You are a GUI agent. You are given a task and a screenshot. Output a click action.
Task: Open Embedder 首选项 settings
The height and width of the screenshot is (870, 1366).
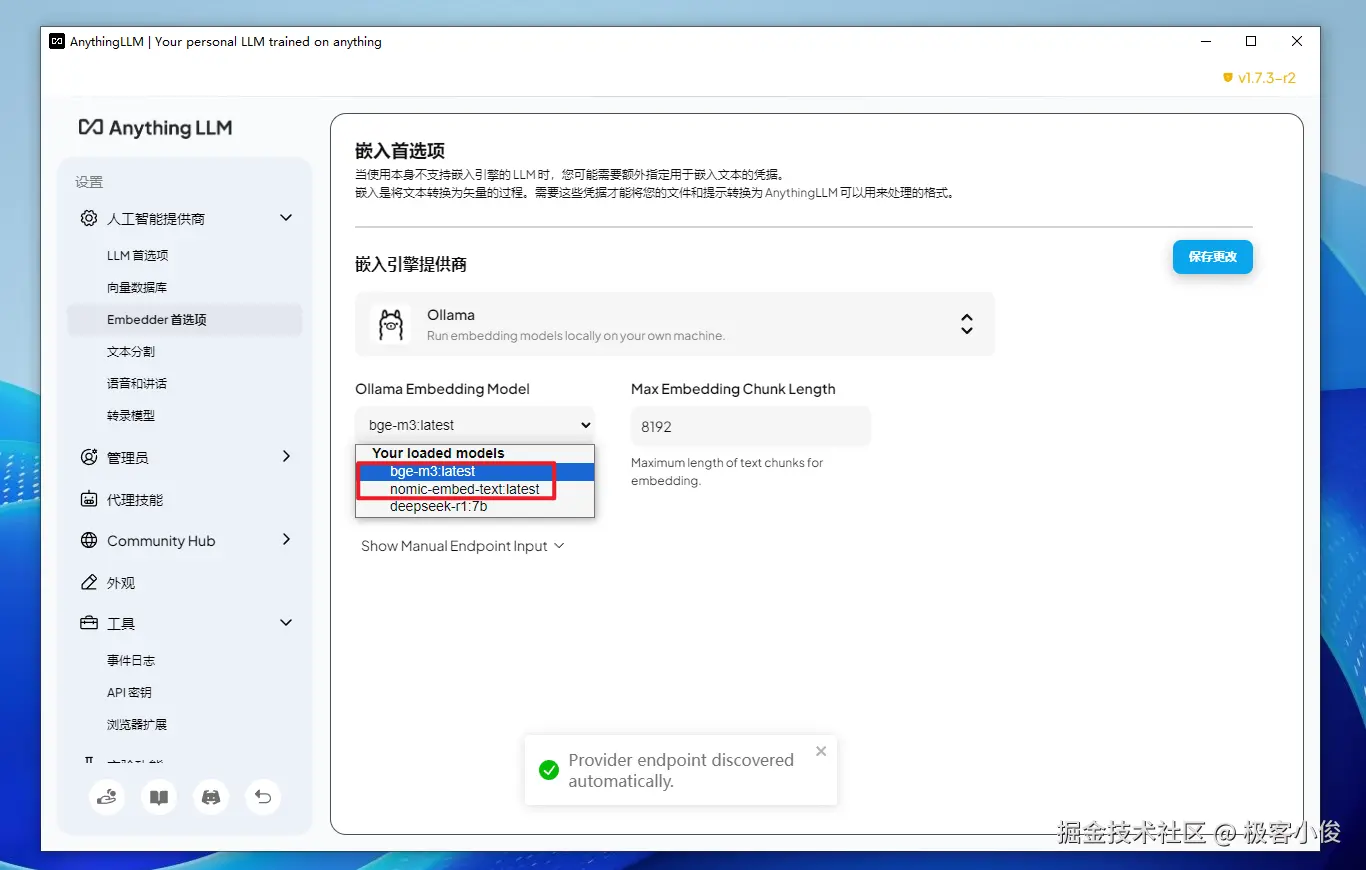click(184, 319)
